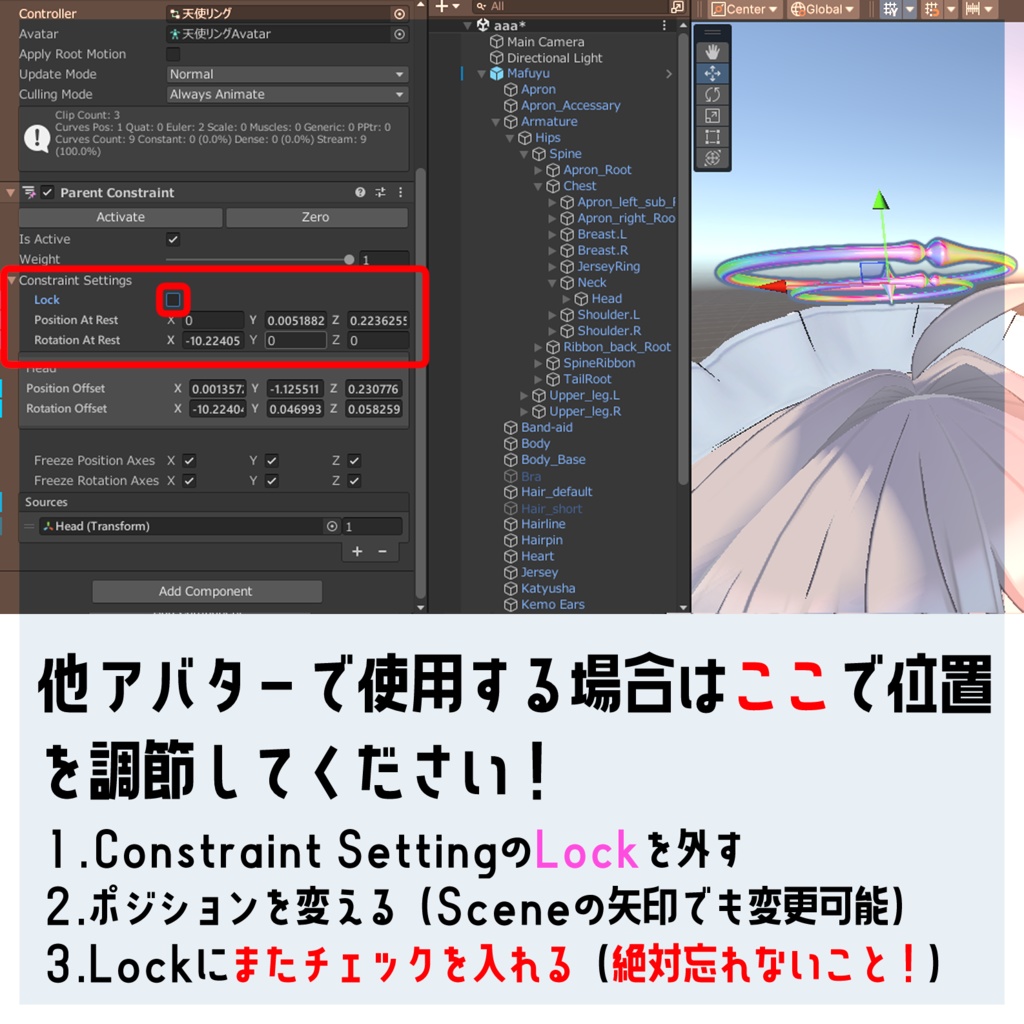This screenshot has width=1024, height=1024.
Task: Click Position Offset Z field
Action: (374, 389)
